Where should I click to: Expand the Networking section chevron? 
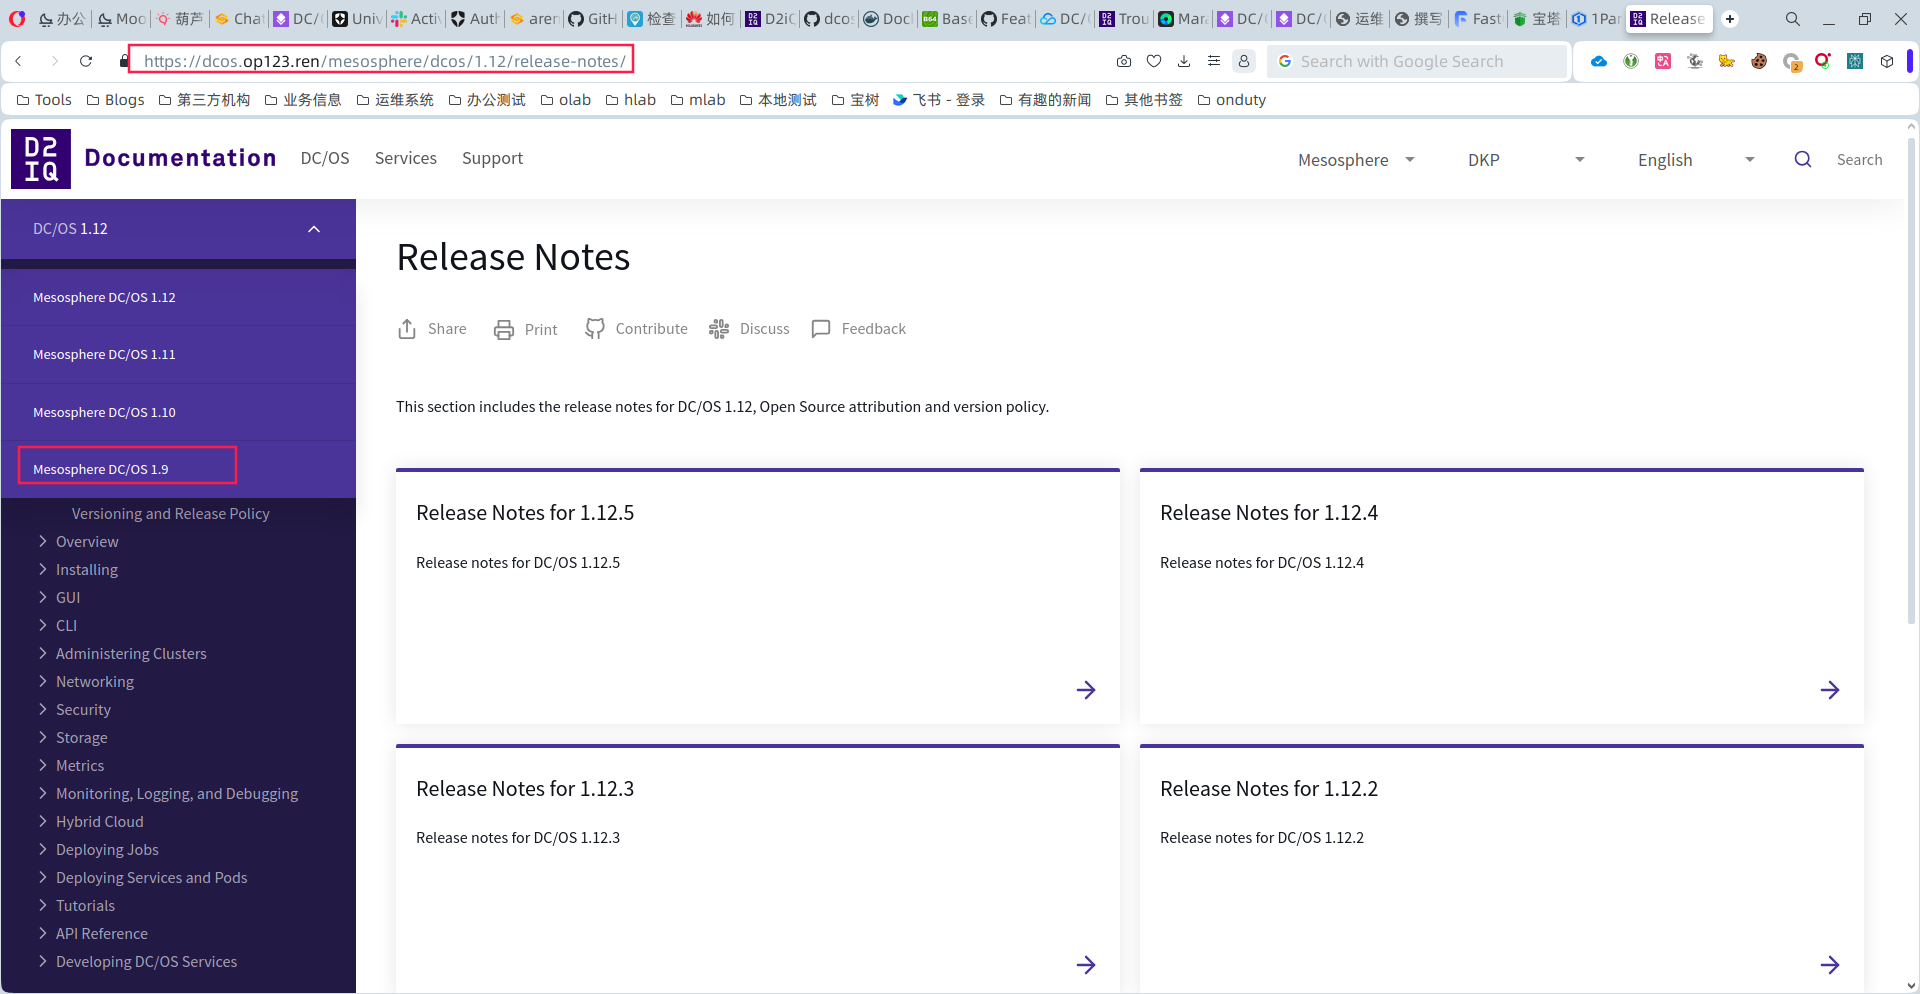pyautogui.click(x=43, y=681)
